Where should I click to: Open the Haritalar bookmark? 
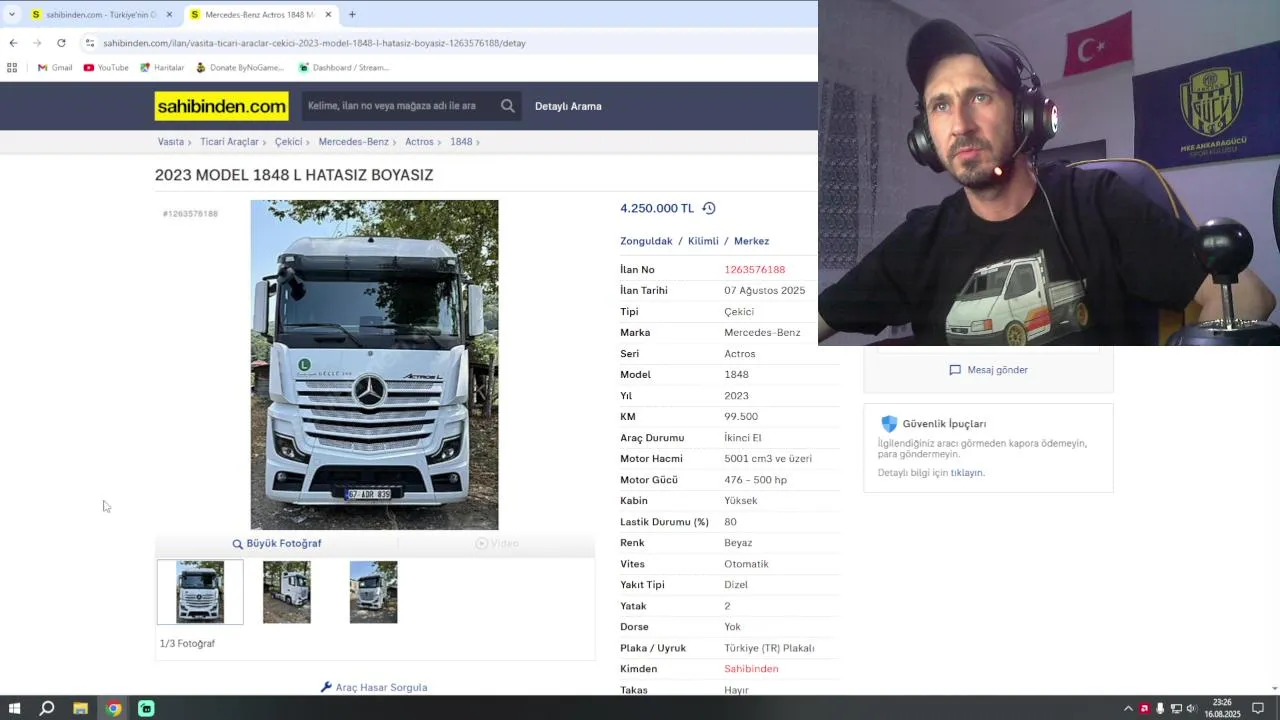(162, 68)
